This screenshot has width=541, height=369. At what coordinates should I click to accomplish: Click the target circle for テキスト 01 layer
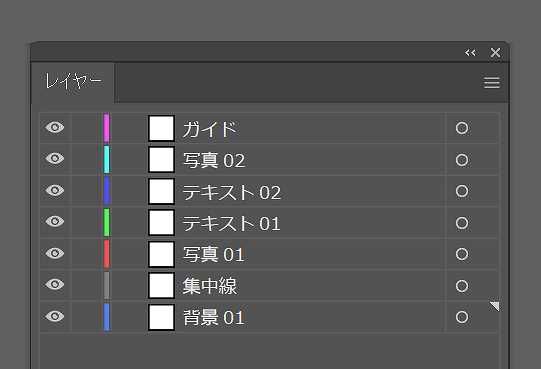click(462, 223)
